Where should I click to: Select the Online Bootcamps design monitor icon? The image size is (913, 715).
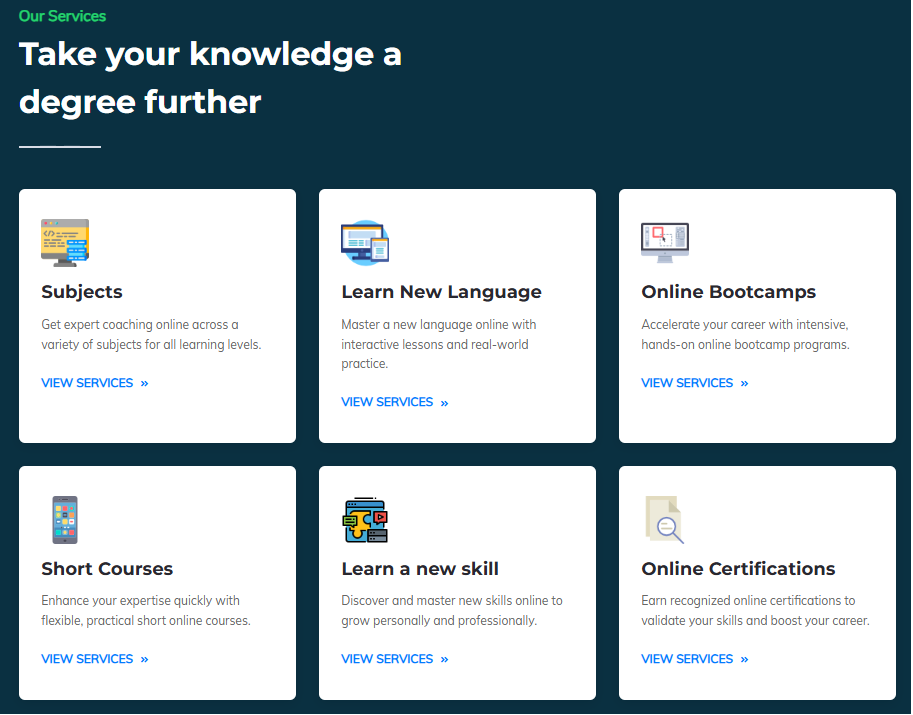[x=665, y=243]
